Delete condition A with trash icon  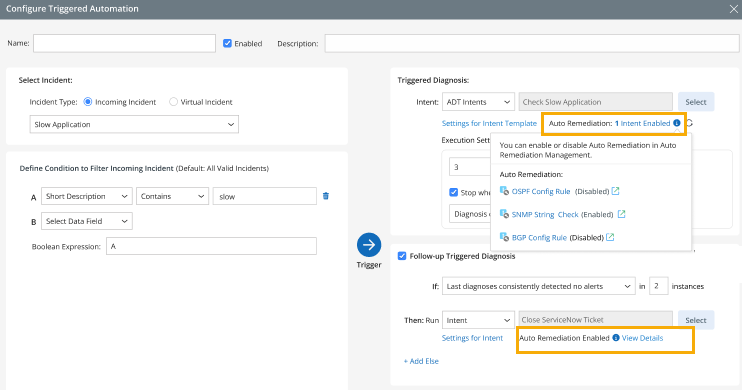pos(326,196)
